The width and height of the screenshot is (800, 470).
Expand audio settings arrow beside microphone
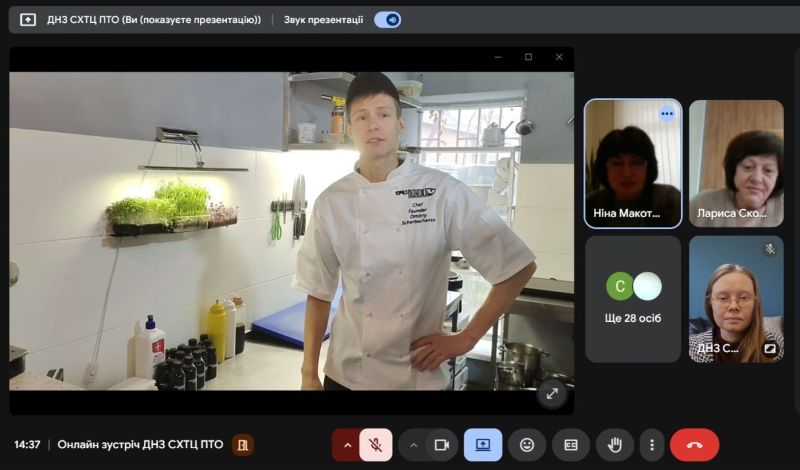pos(347,445)
